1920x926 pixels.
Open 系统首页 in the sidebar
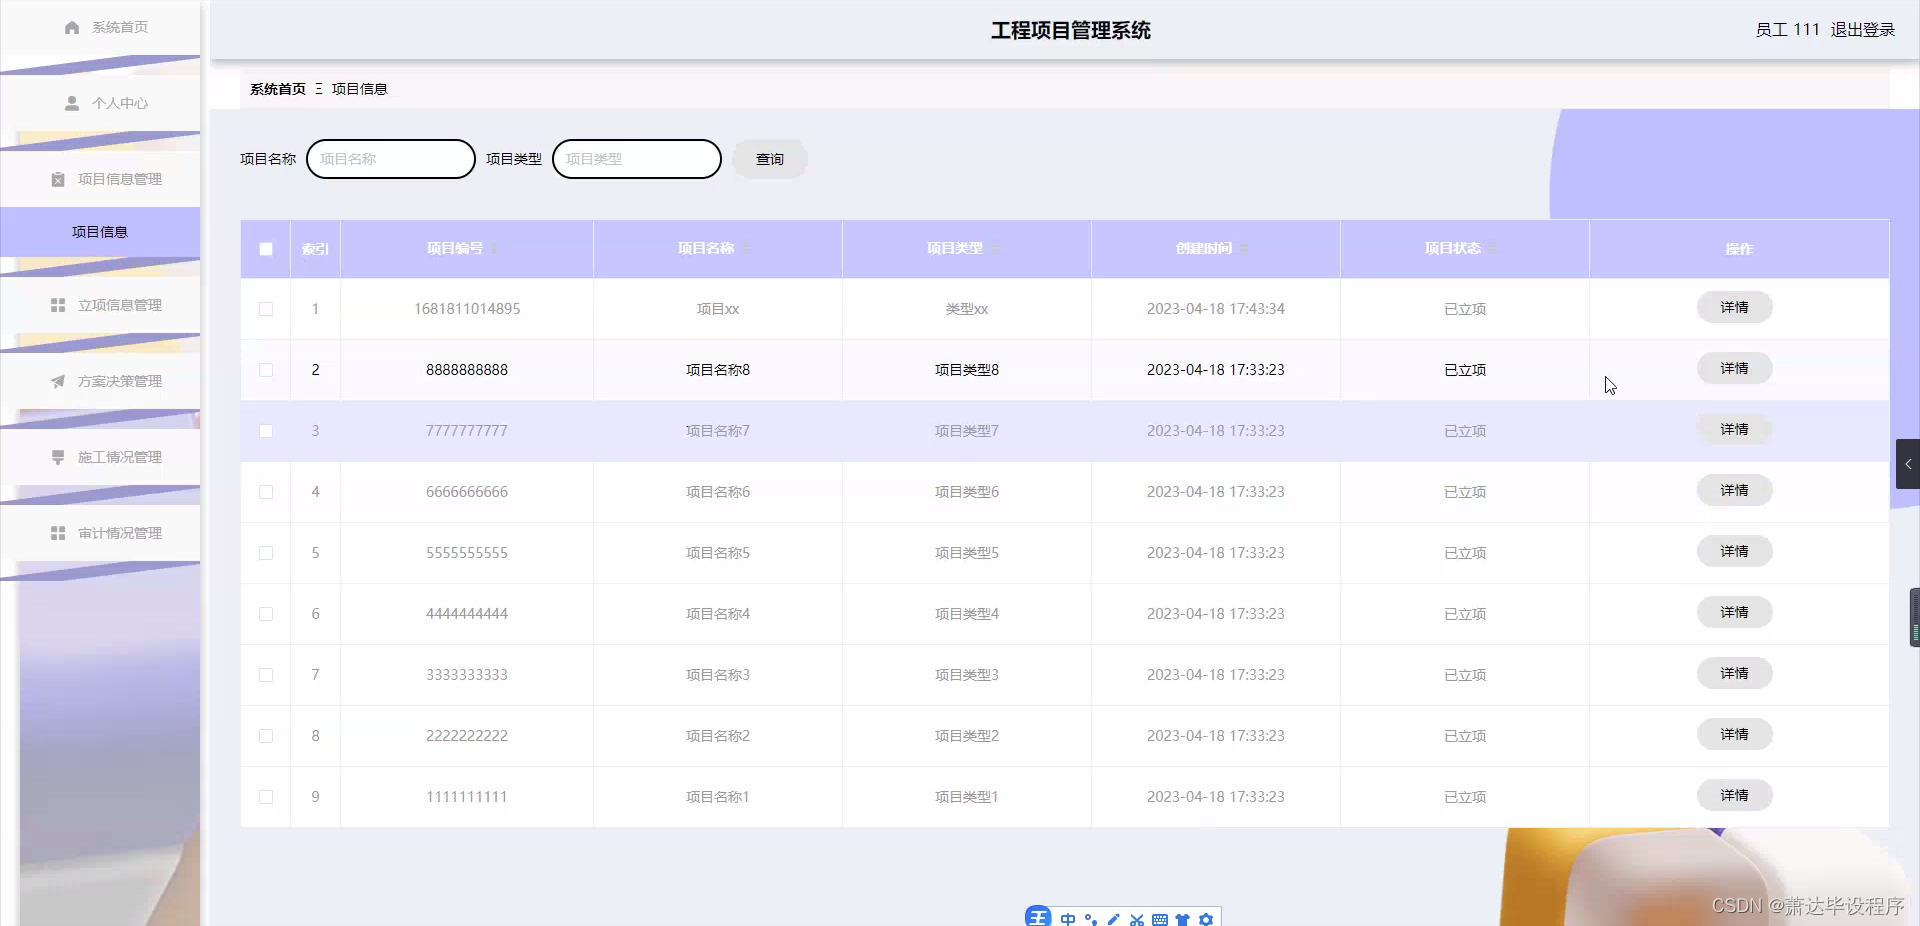[x=100, y=28]
